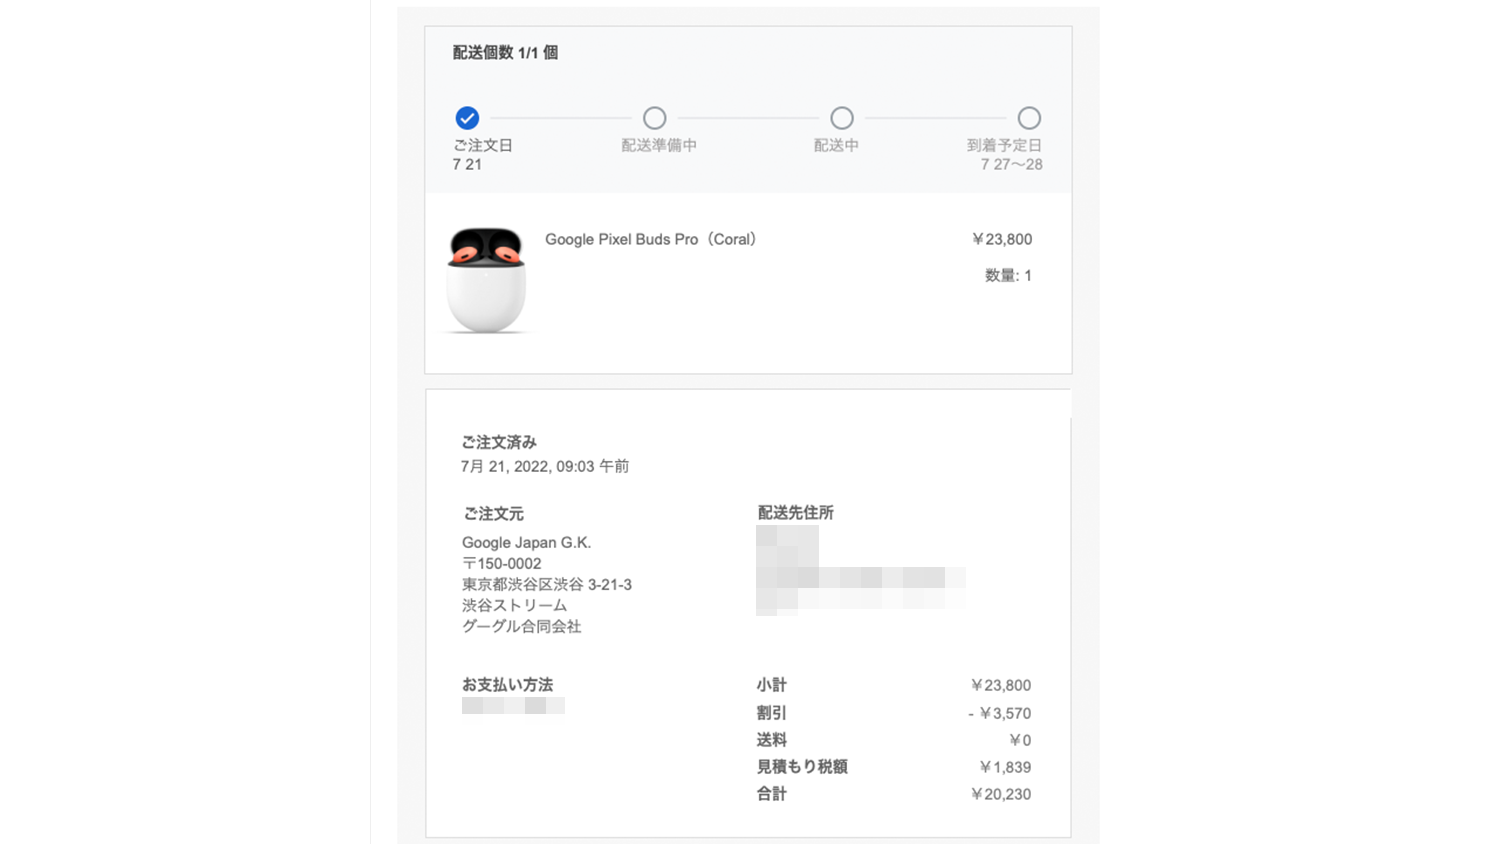Click the 7 27〜28 estimated arrival date
This screenshot has width=1500, height=844.
pos(1011,165)
